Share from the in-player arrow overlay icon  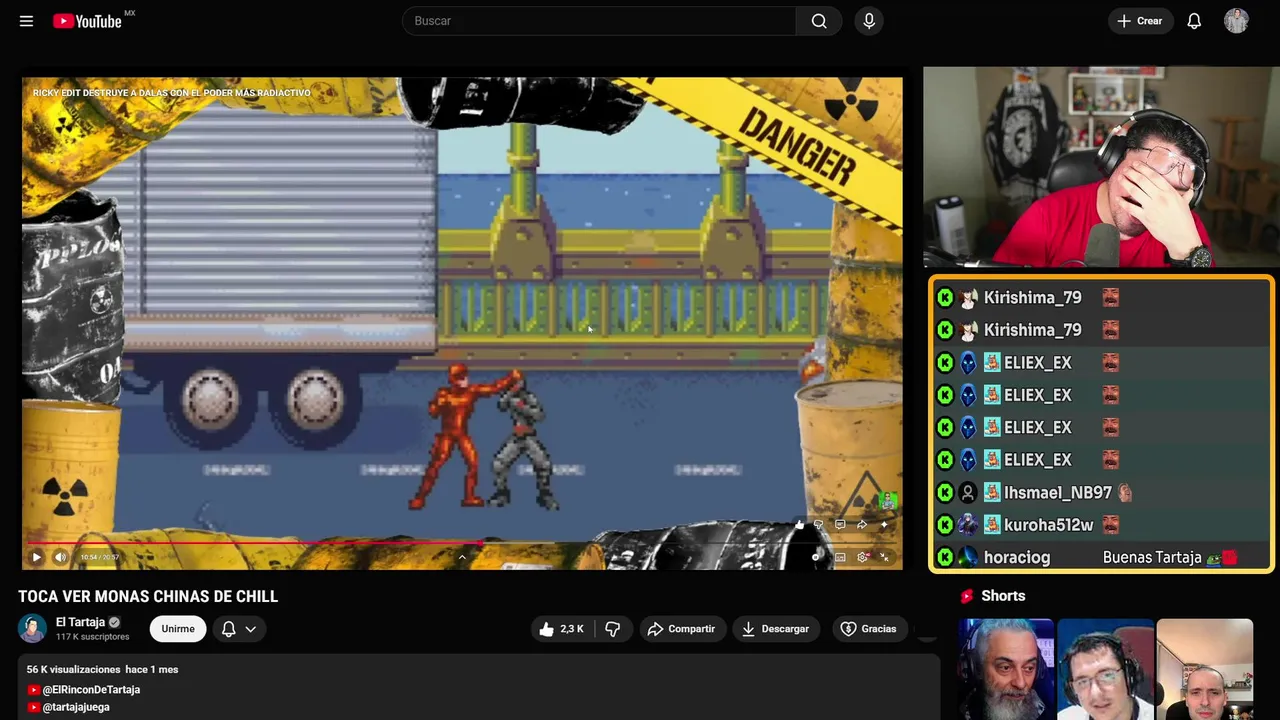pyautogui.click(x=862, y=524)
